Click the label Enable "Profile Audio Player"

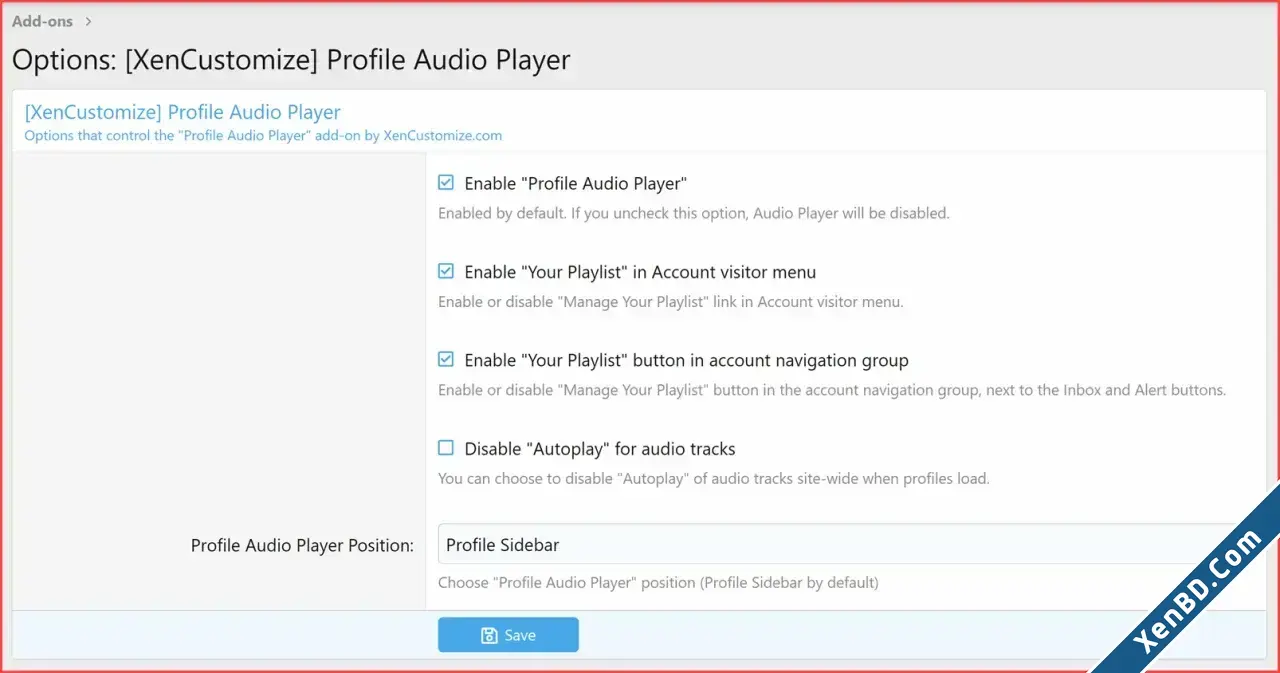[576, 184]
